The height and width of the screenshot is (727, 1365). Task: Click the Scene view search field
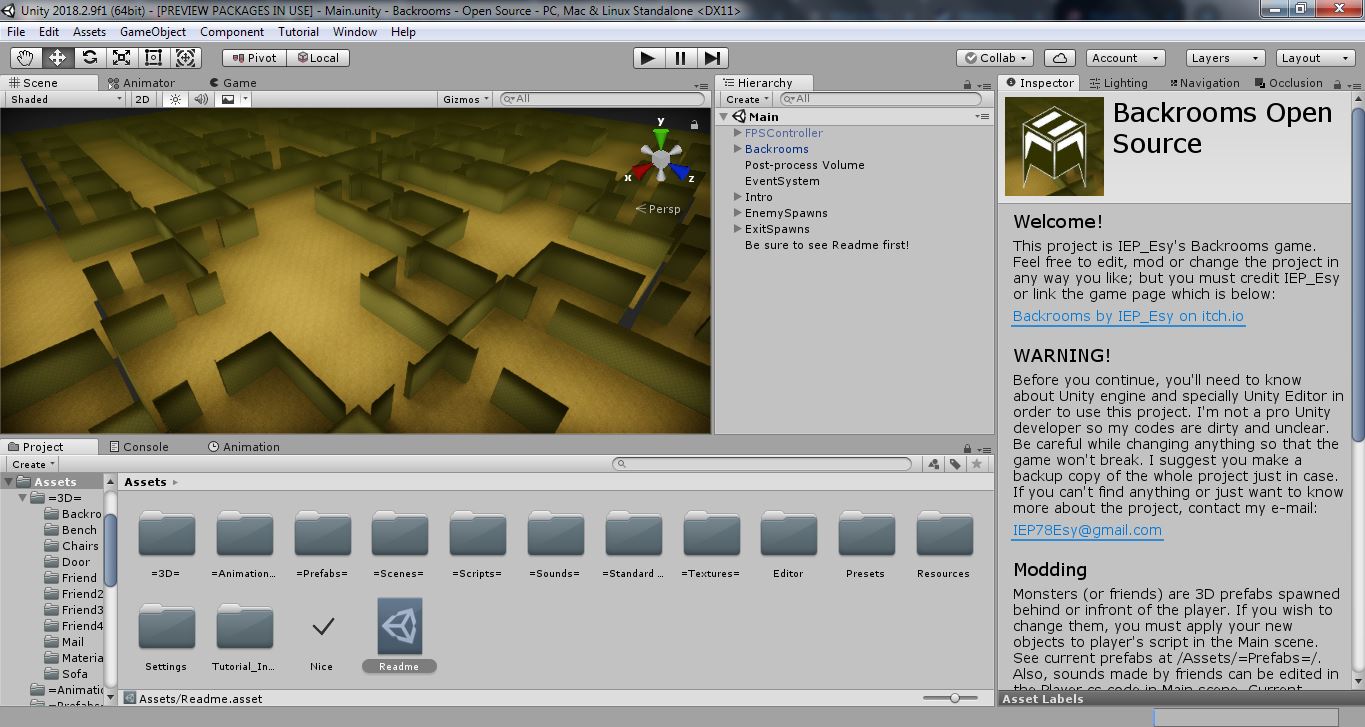603,99
